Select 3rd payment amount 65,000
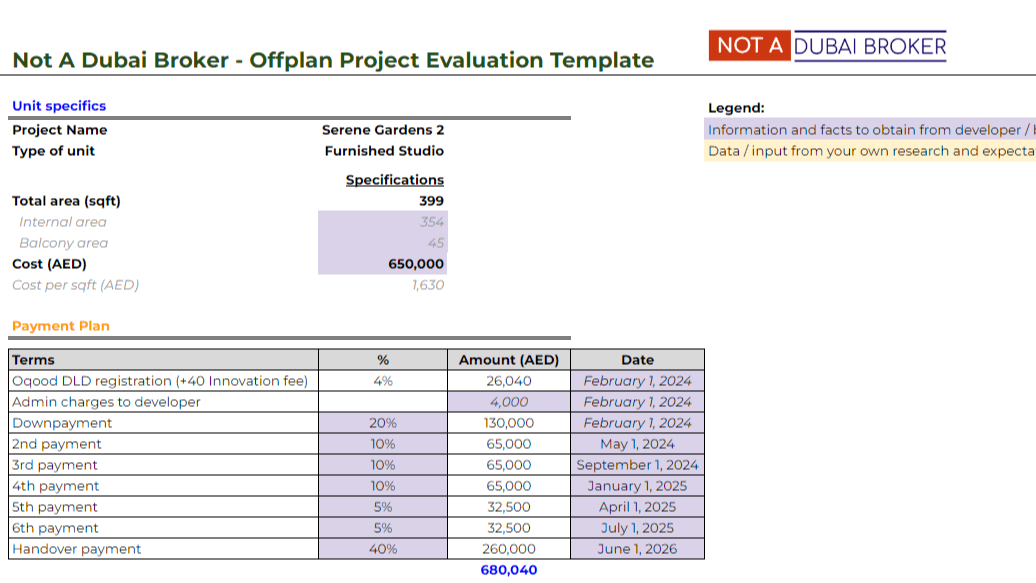This screenshot has height=583, width=1036. pos(509,465)
